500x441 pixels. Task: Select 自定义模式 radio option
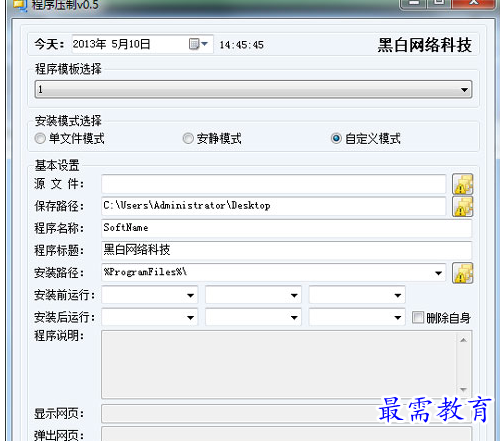tap(336, 138)
